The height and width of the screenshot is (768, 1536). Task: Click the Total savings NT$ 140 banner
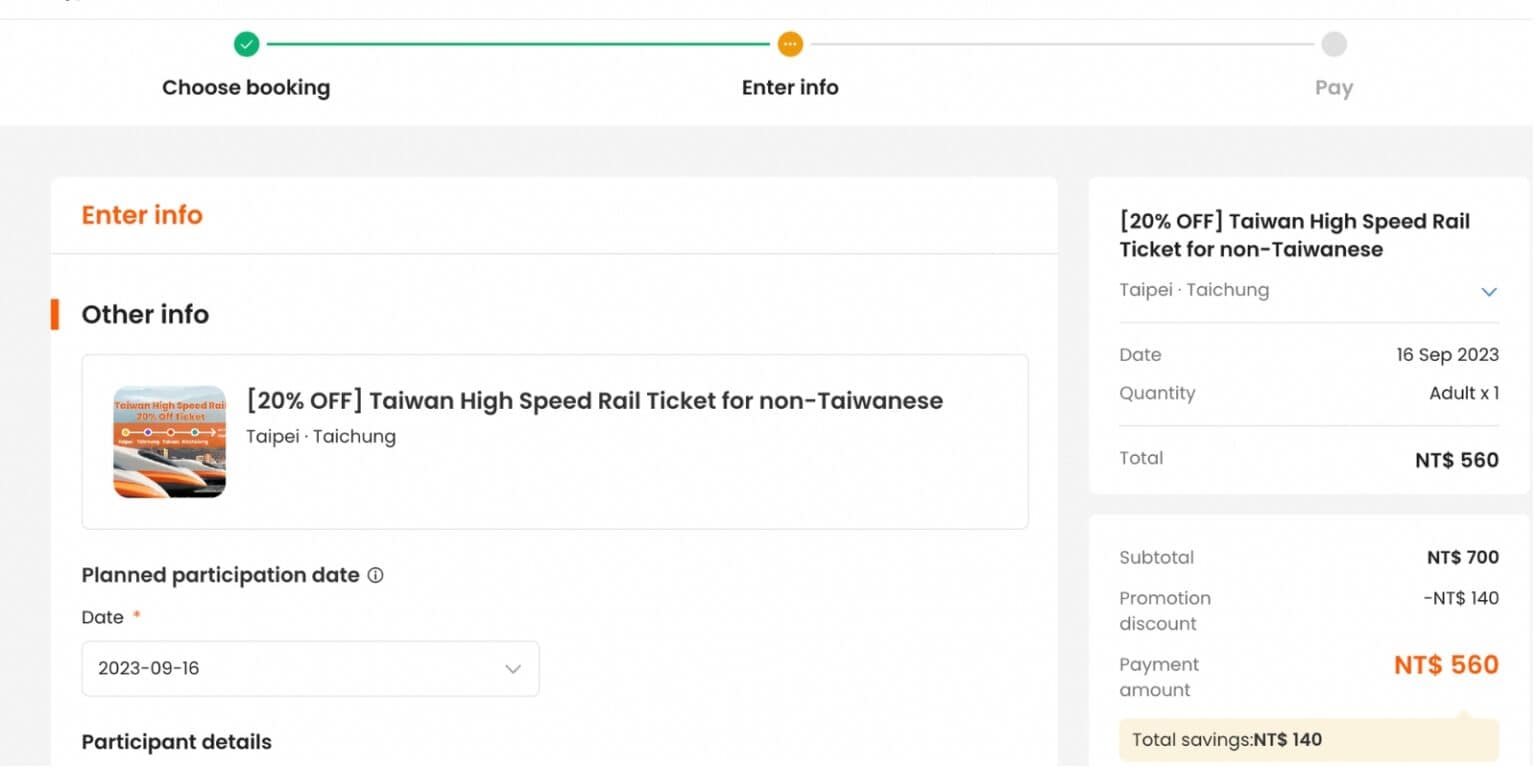tap(1308, 739)
